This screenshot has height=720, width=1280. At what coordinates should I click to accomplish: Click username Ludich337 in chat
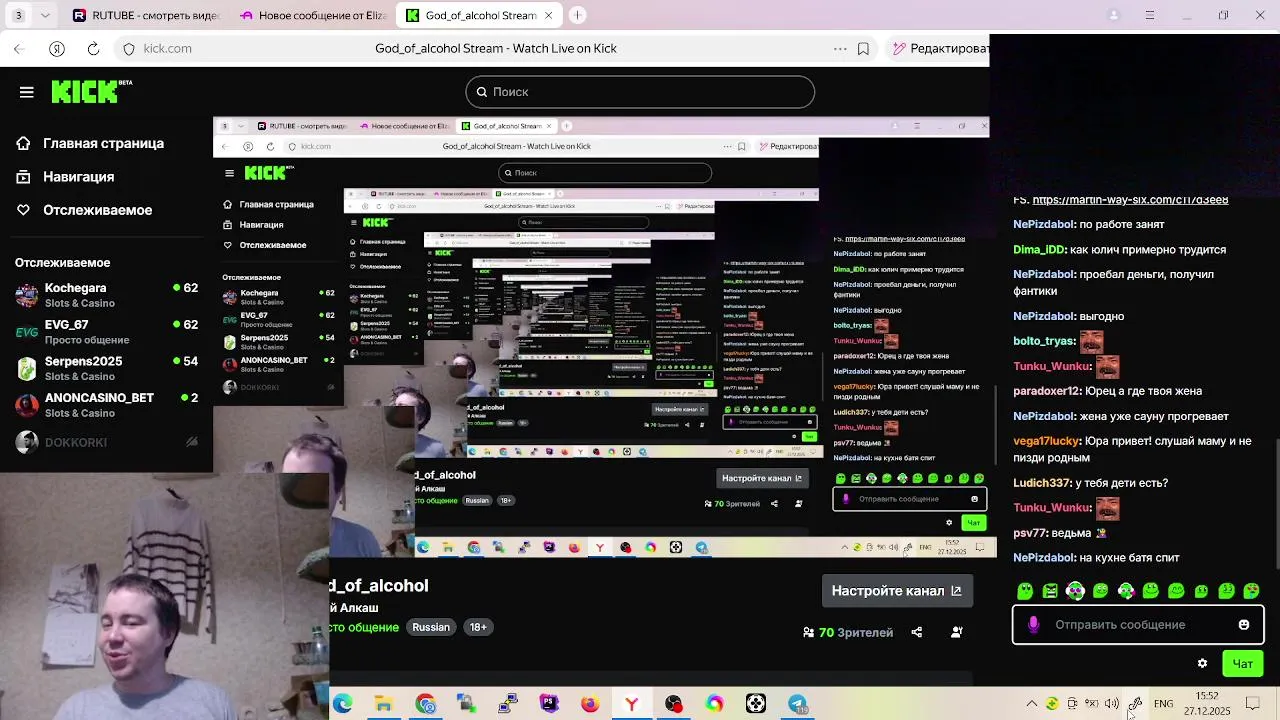click(1041, 483)
